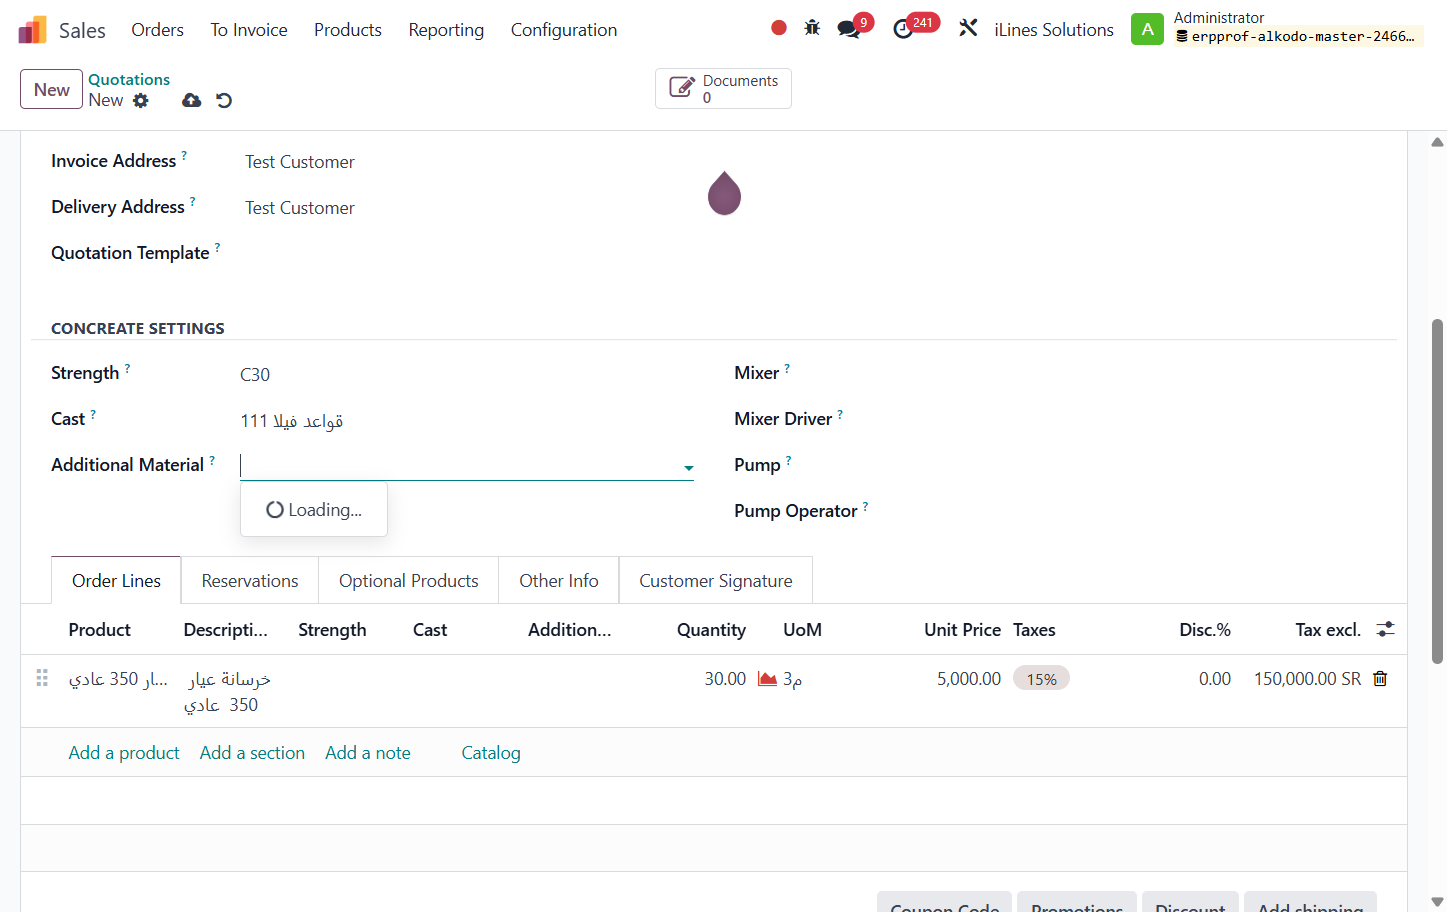Switch to the Reservations tab
This screenshot has width=1447, height=912.
[250, 581]
